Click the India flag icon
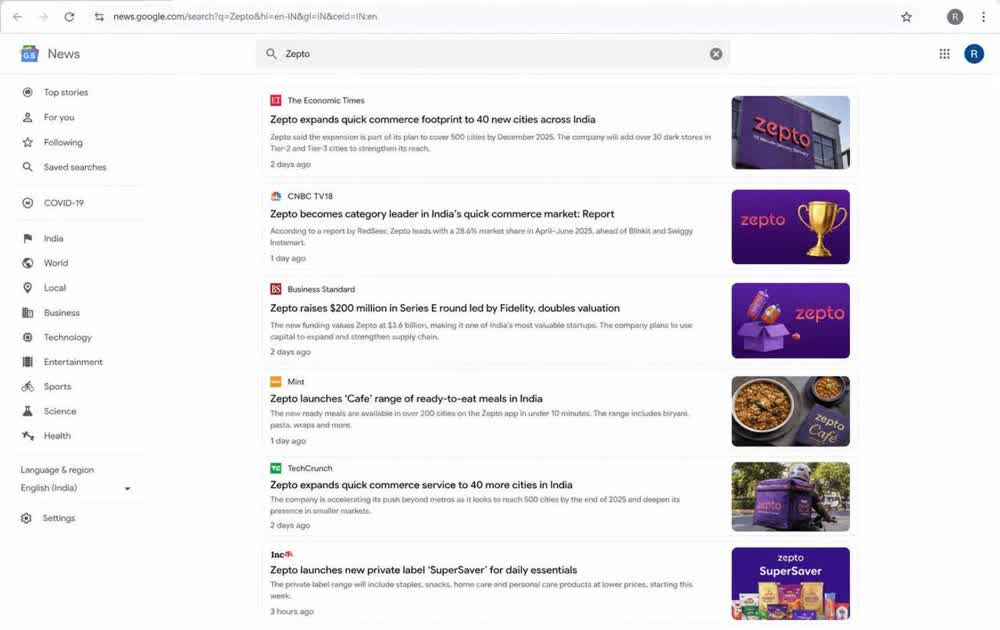Image resolution: width=1000 pixels, height=630 pixels. [x=27, y=238]
